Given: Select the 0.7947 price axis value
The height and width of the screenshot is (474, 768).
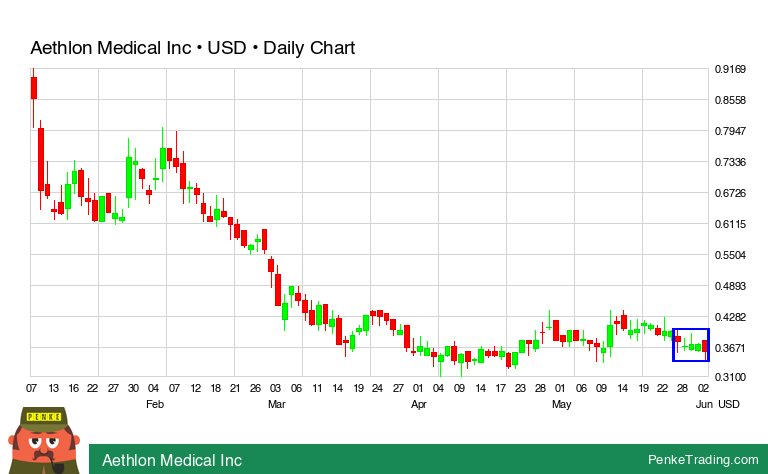Looking at the screenshot, I should [x=730, y=131].
